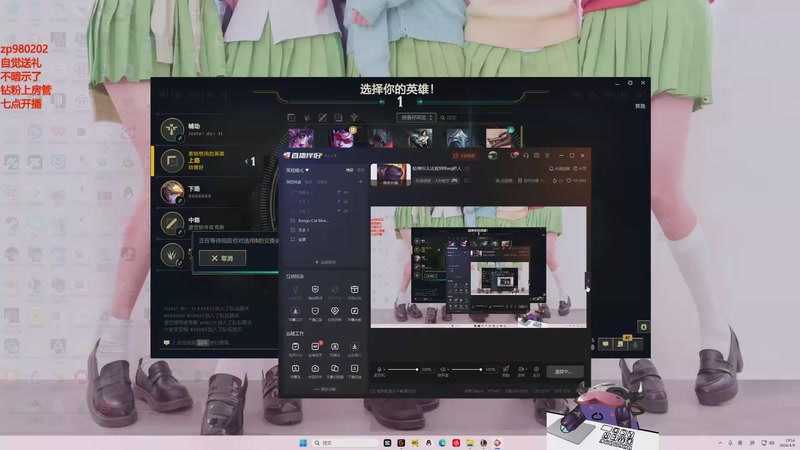Edit the stream title text
Viewport: 800px width, 450px height.
point(437,168)
